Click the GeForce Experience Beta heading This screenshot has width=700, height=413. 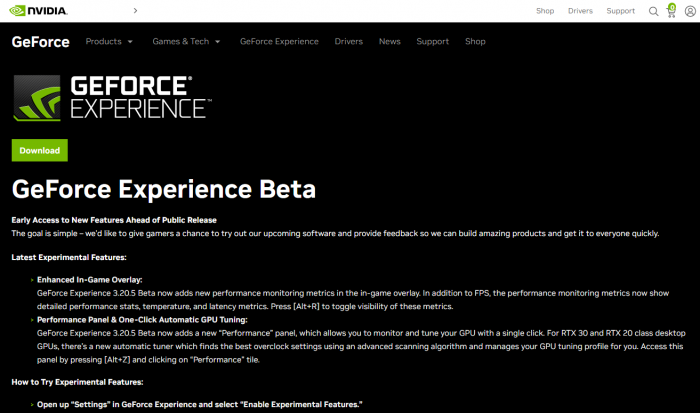(164, 189)
